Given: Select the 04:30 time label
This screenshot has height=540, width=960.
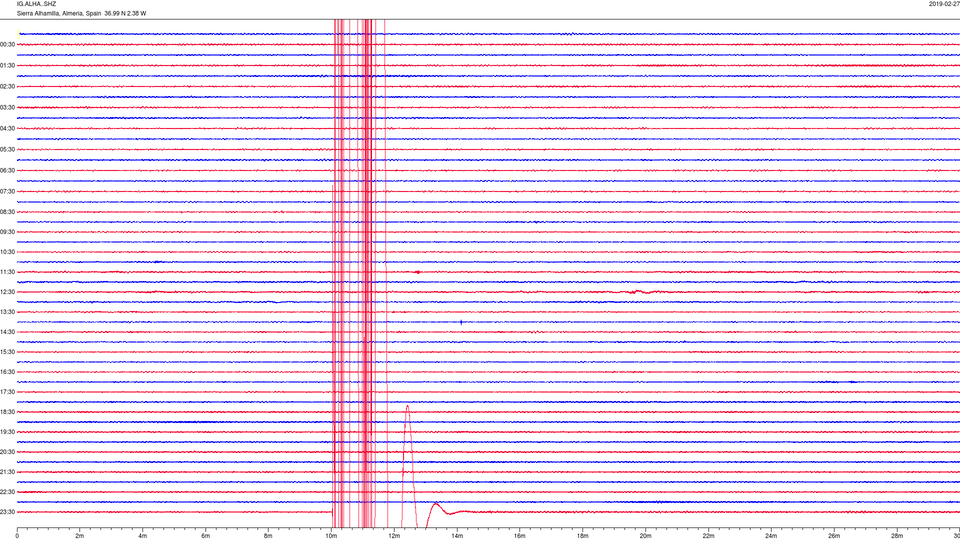Looking at the screenshot, I should coord(7,129).
